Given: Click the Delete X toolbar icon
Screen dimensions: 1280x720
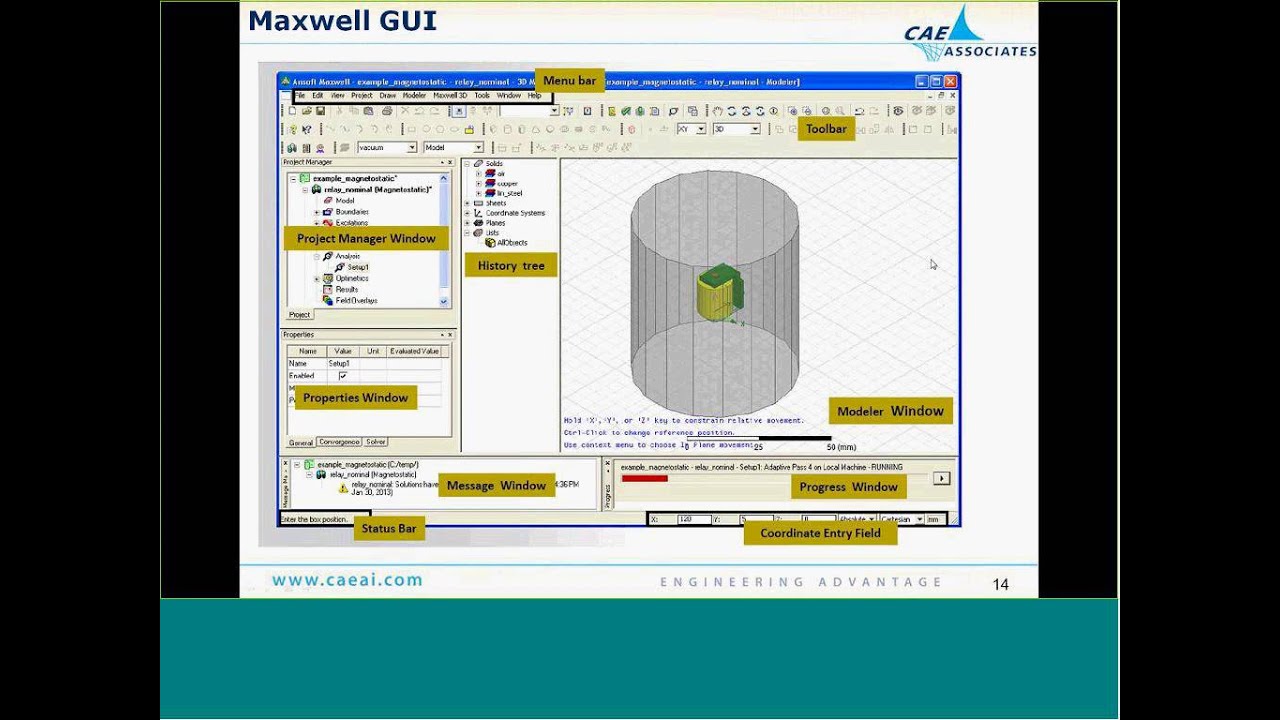Looking at the screenshot, I should point(405,111).
